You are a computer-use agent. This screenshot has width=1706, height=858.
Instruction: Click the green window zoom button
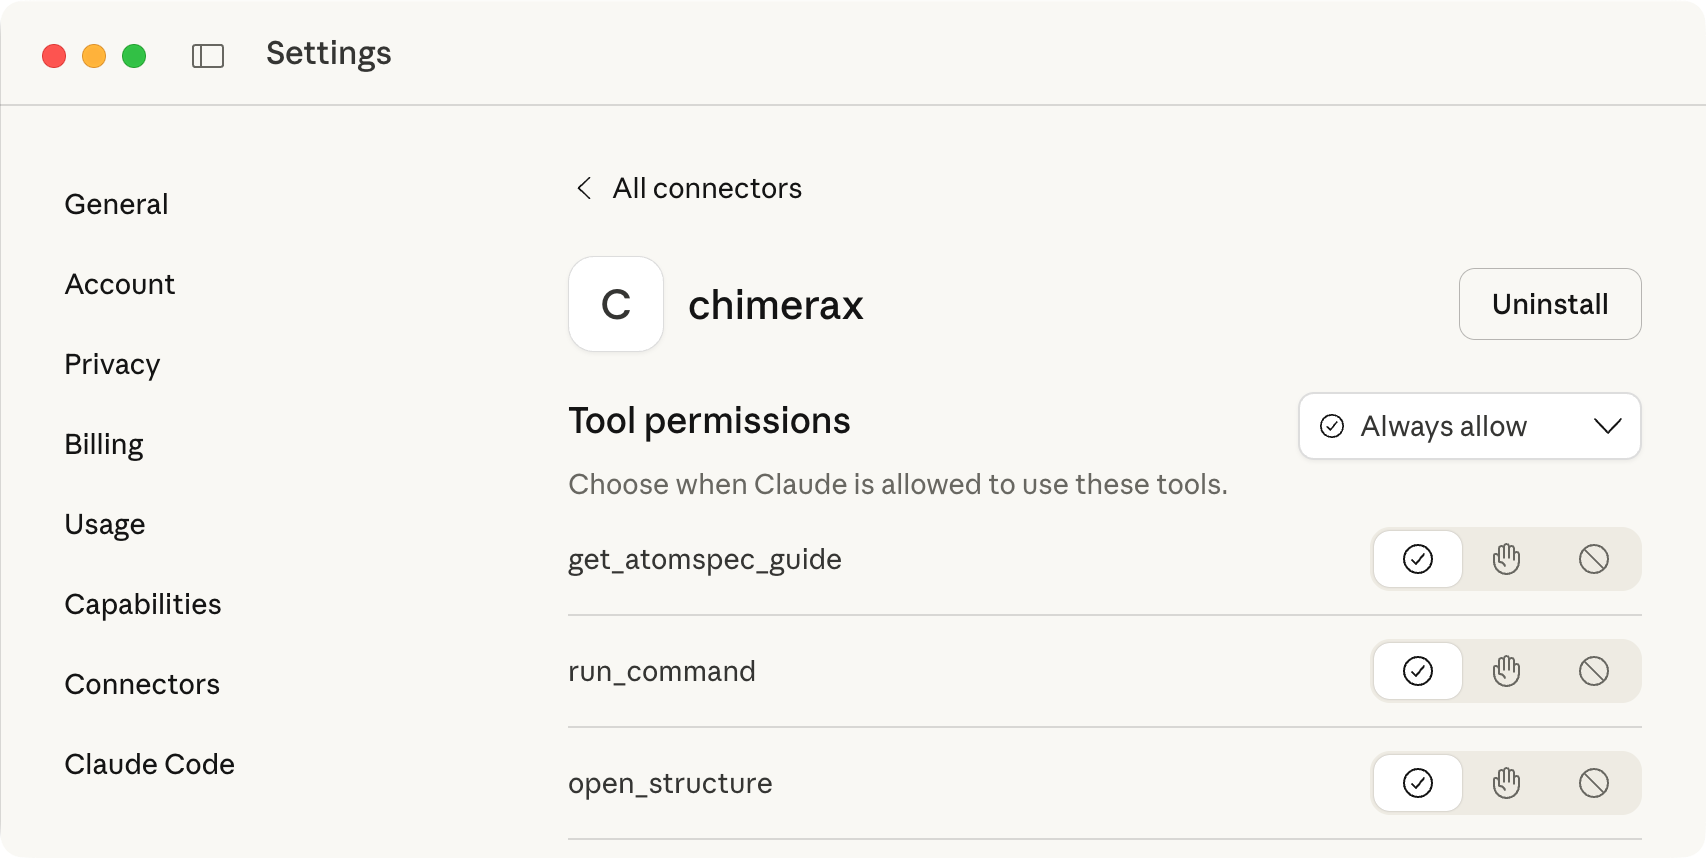click(134, 56)
